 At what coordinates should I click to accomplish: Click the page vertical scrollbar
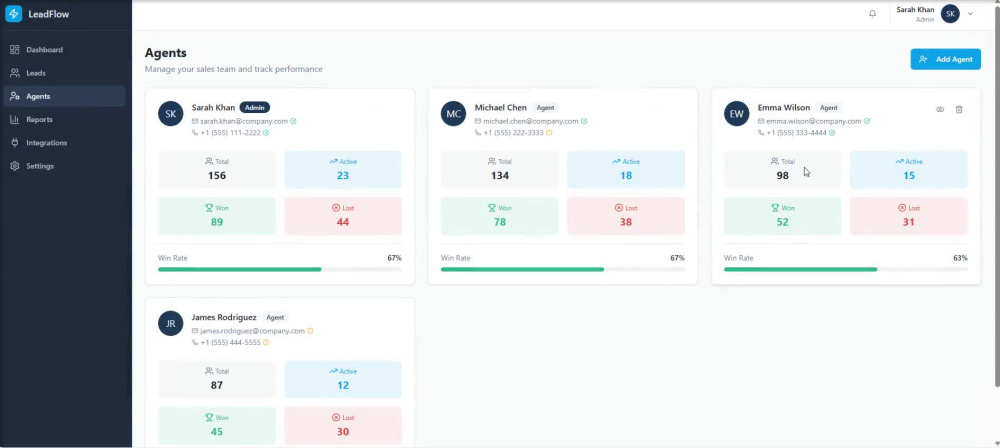click(x=997, y=198)
